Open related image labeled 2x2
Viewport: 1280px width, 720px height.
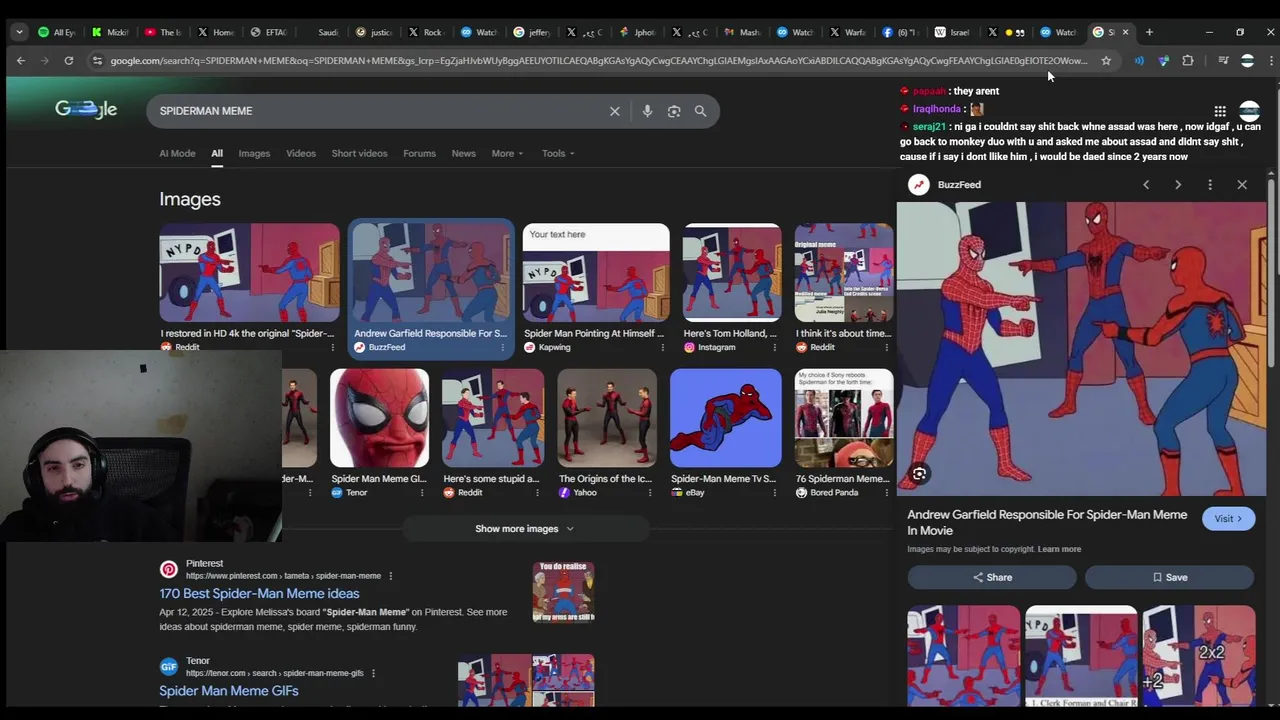tap(1199, 655)
